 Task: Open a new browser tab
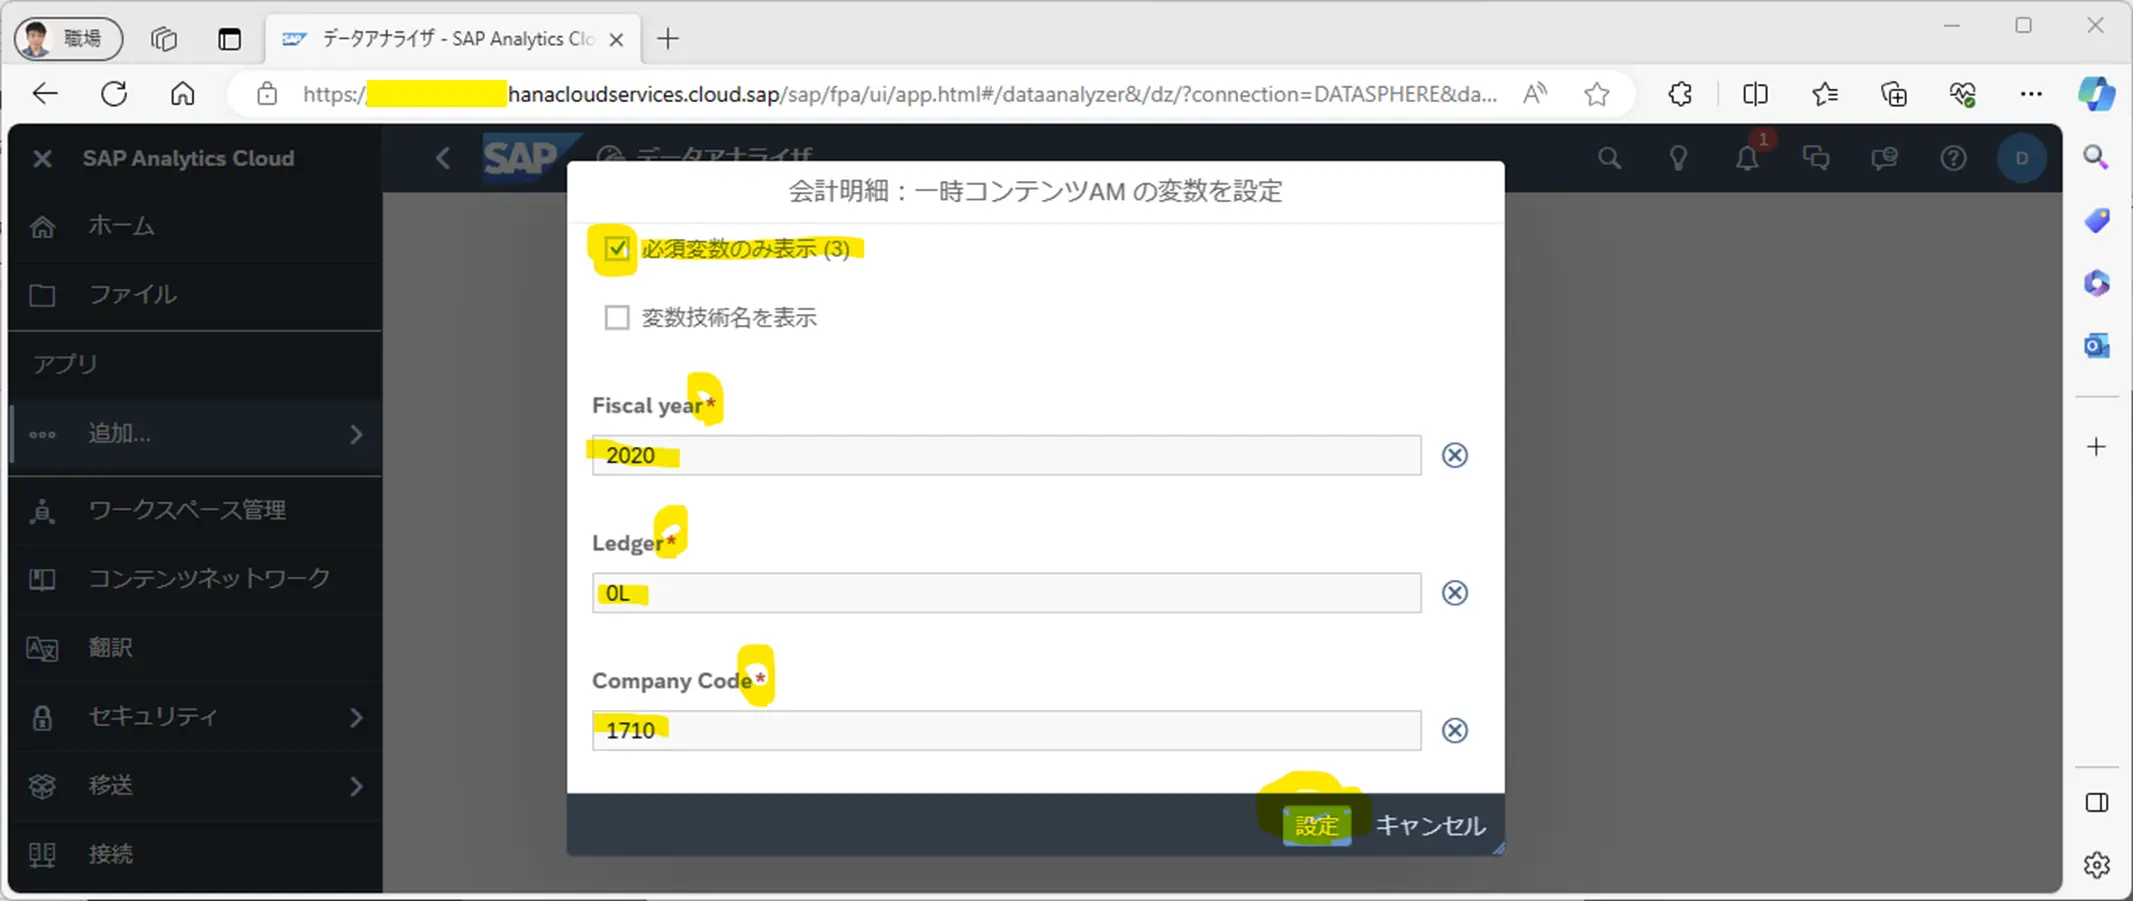coord(668,39)
